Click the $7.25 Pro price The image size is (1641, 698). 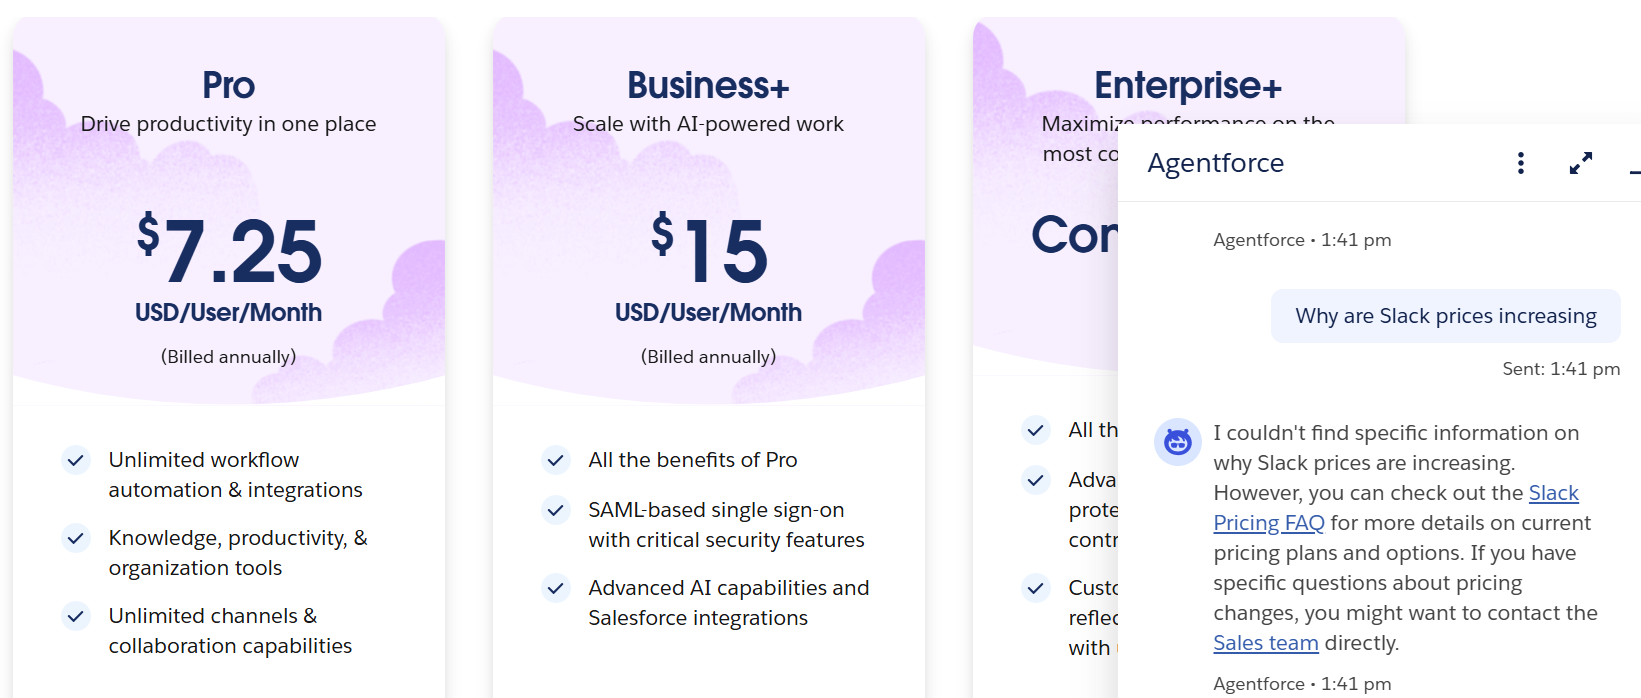tap(229, 250)
